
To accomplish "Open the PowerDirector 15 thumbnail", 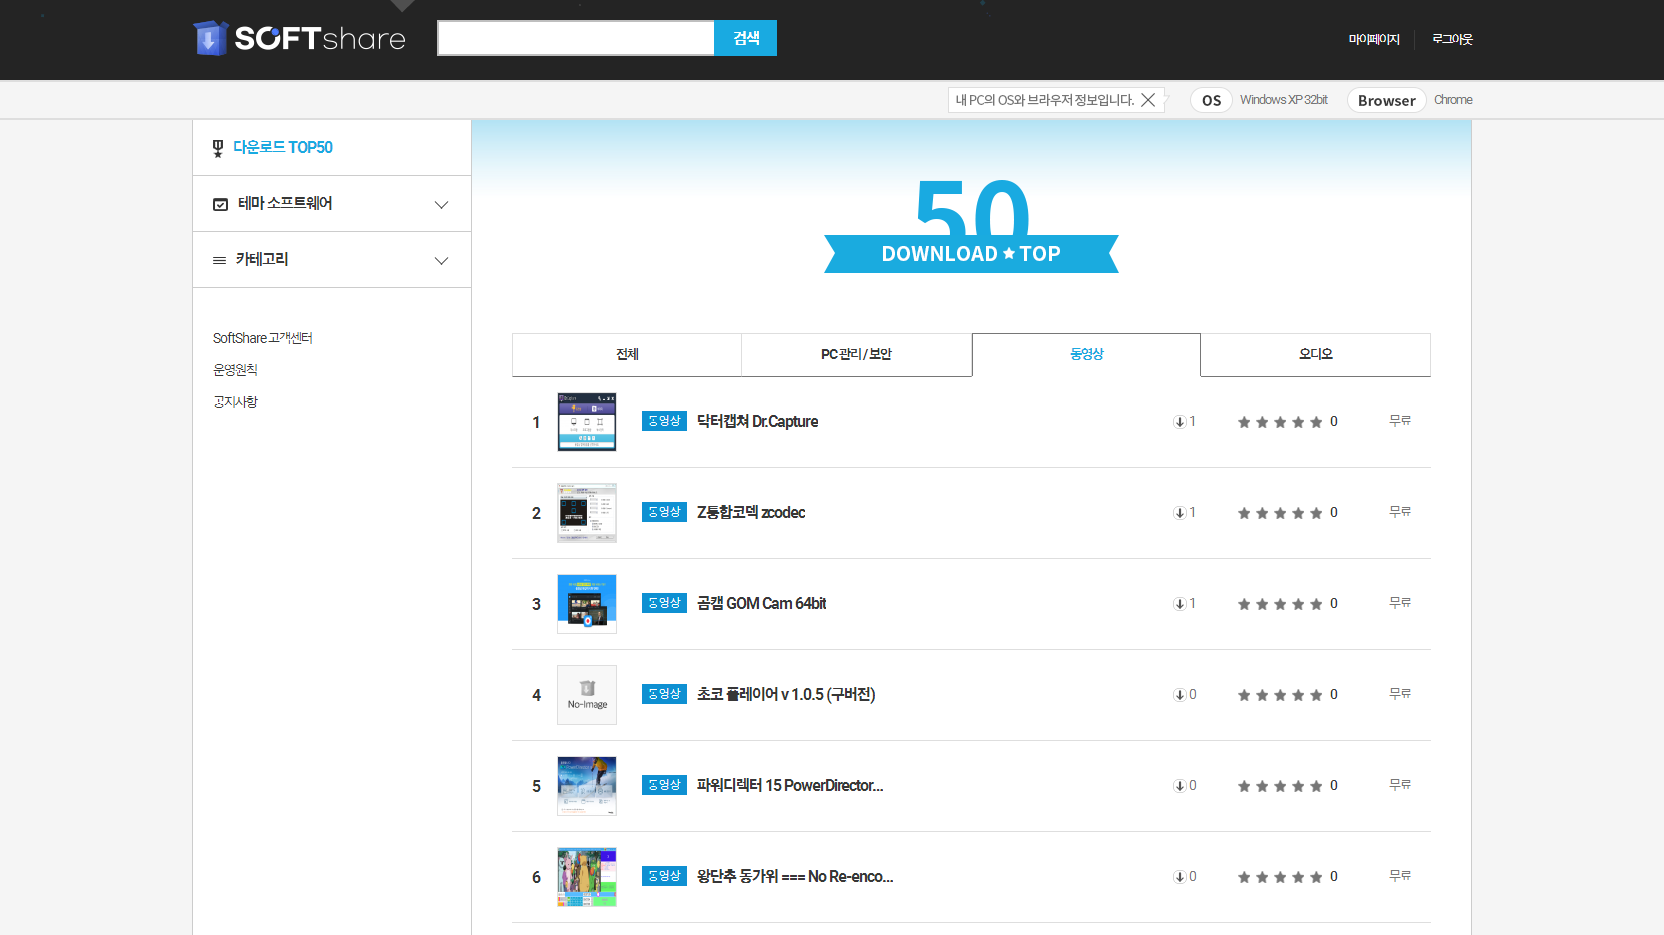I will tap(587, 786).
